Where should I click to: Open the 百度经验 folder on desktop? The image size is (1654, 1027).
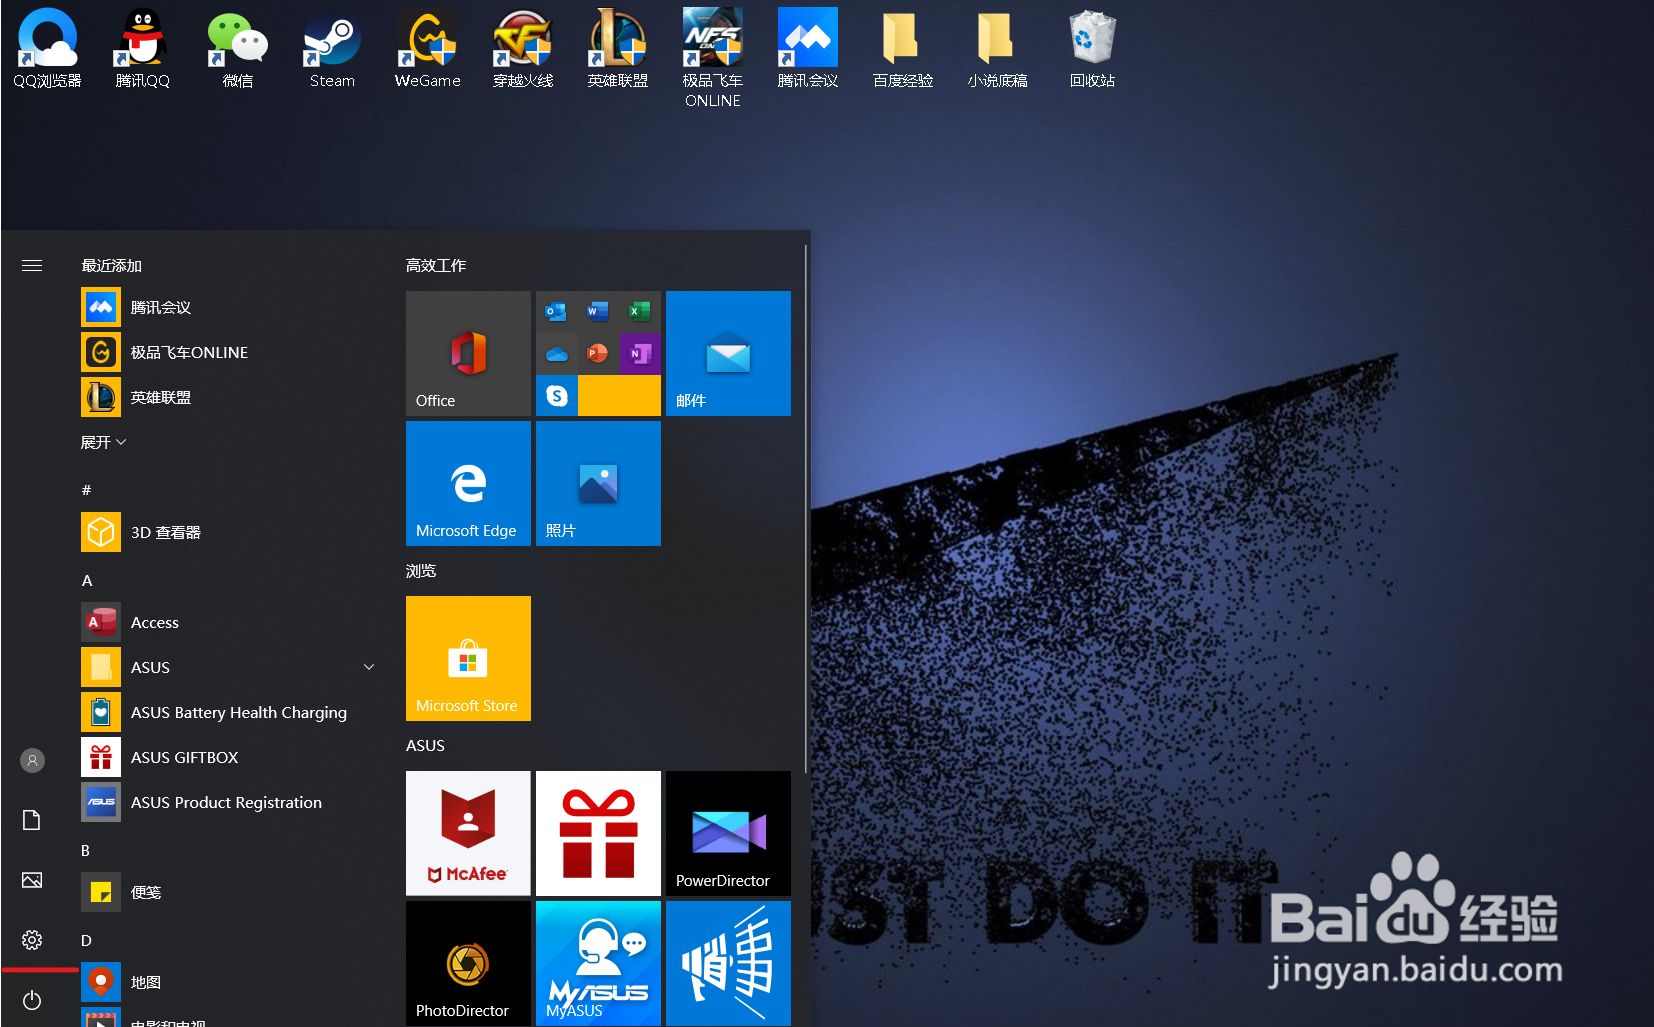902,48
